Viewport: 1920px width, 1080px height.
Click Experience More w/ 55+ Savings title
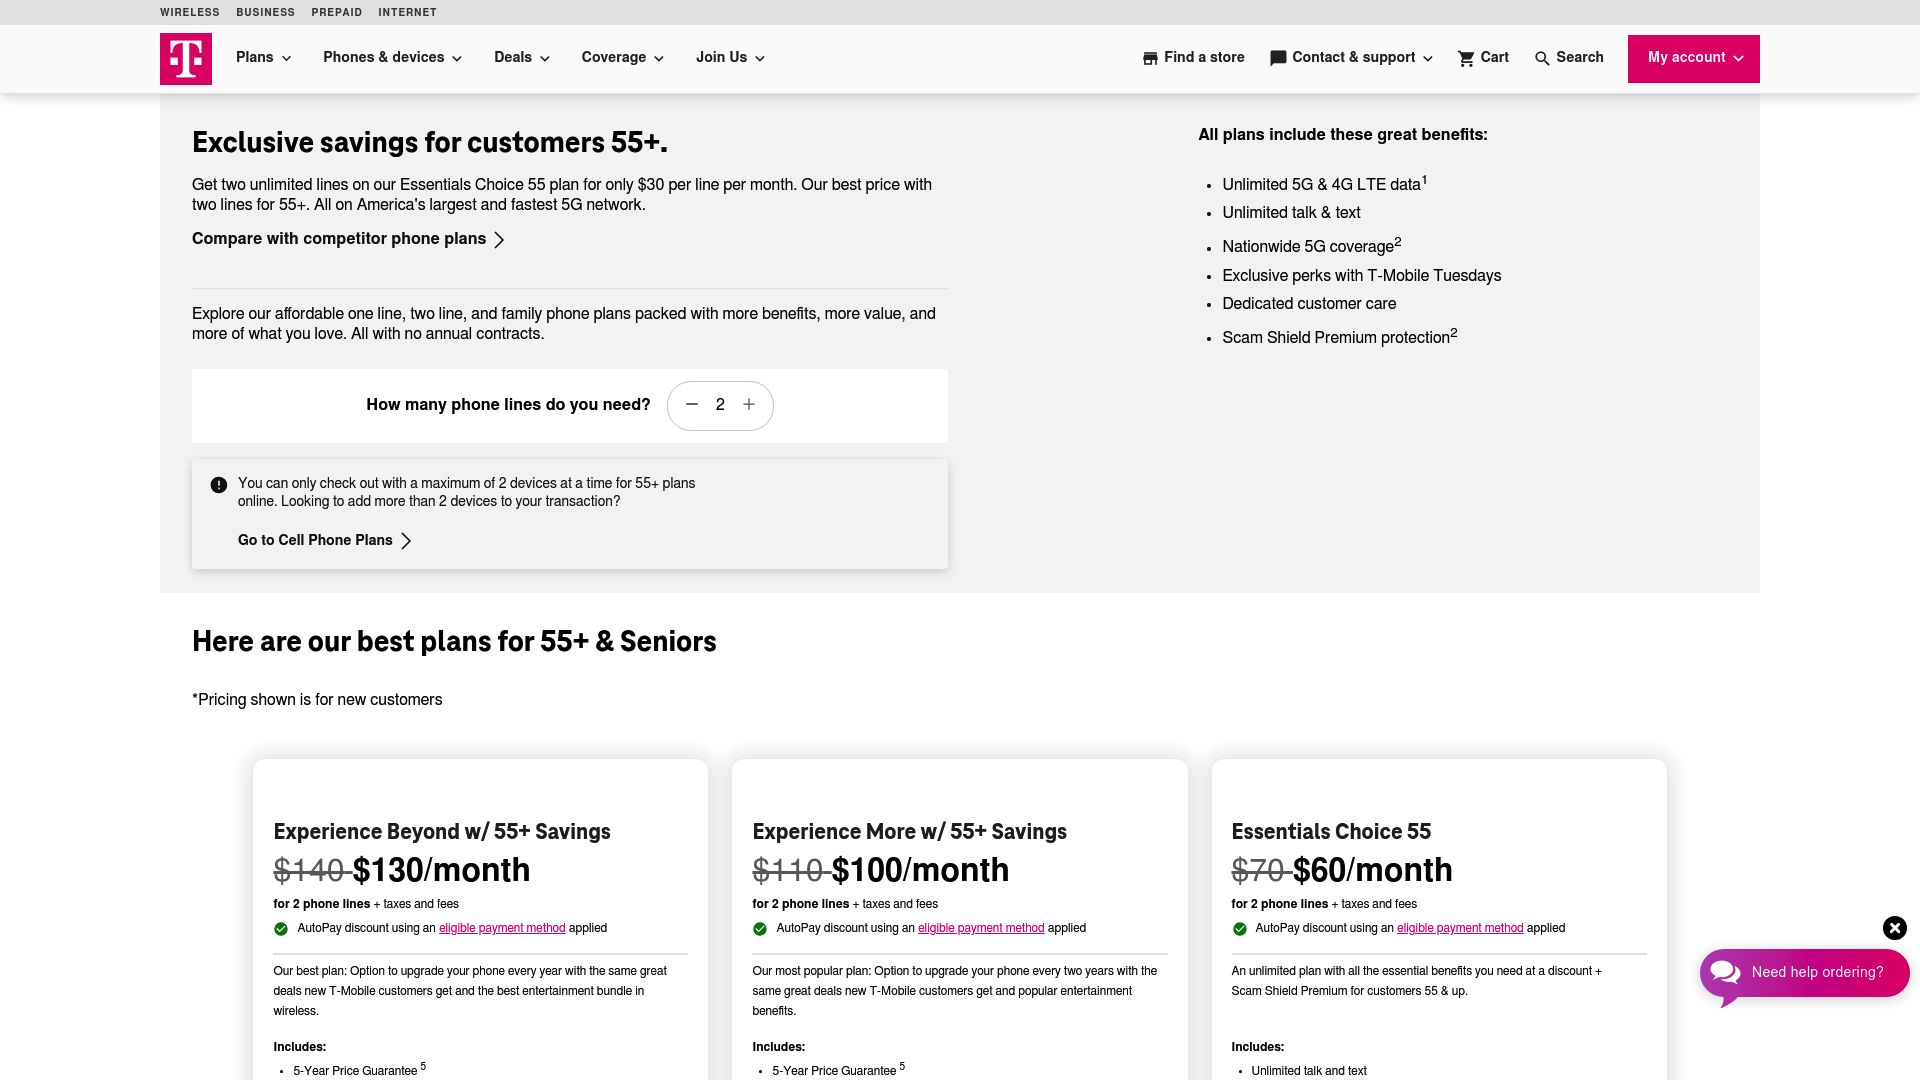coord(910,832)
